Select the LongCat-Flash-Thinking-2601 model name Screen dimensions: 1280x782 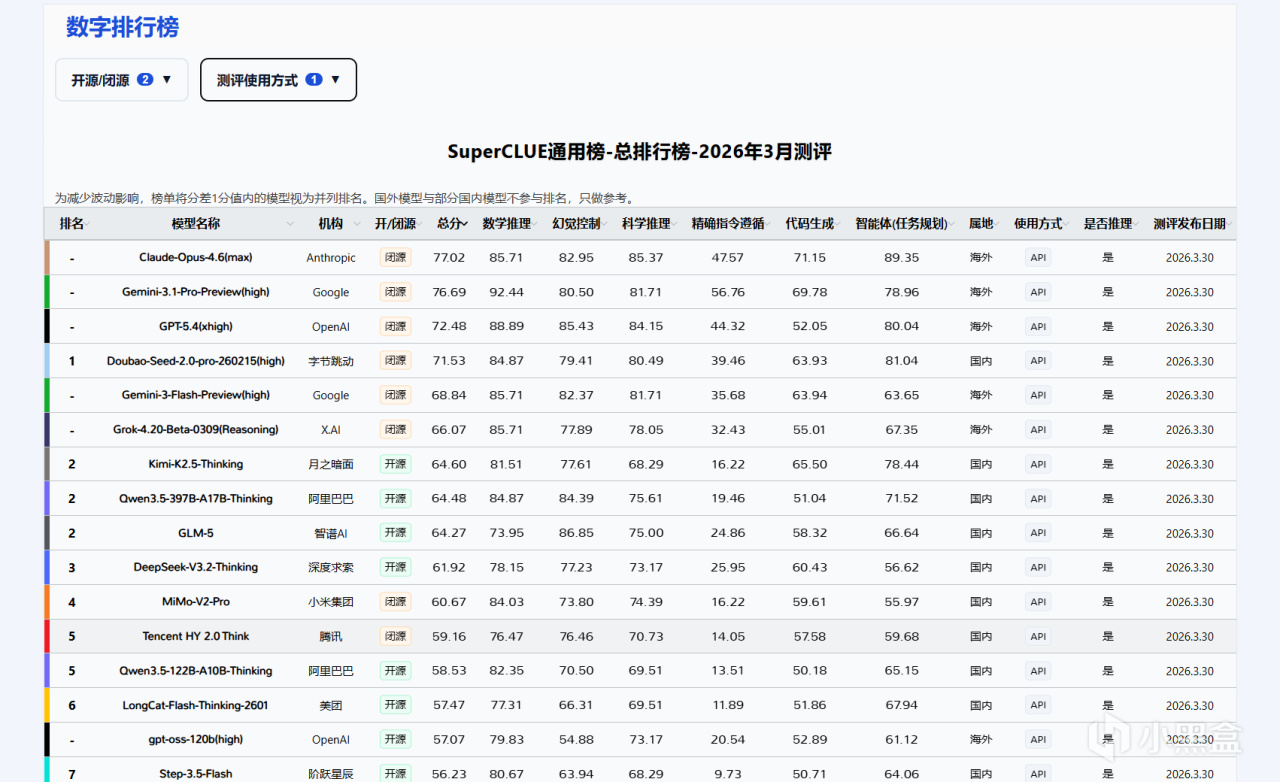coord(196,705)
